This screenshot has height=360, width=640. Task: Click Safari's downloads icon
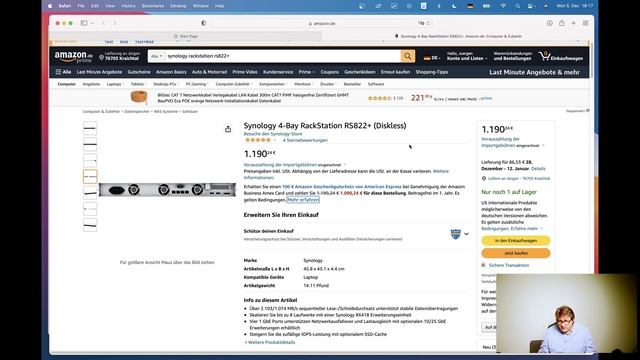tap(550, 23)
